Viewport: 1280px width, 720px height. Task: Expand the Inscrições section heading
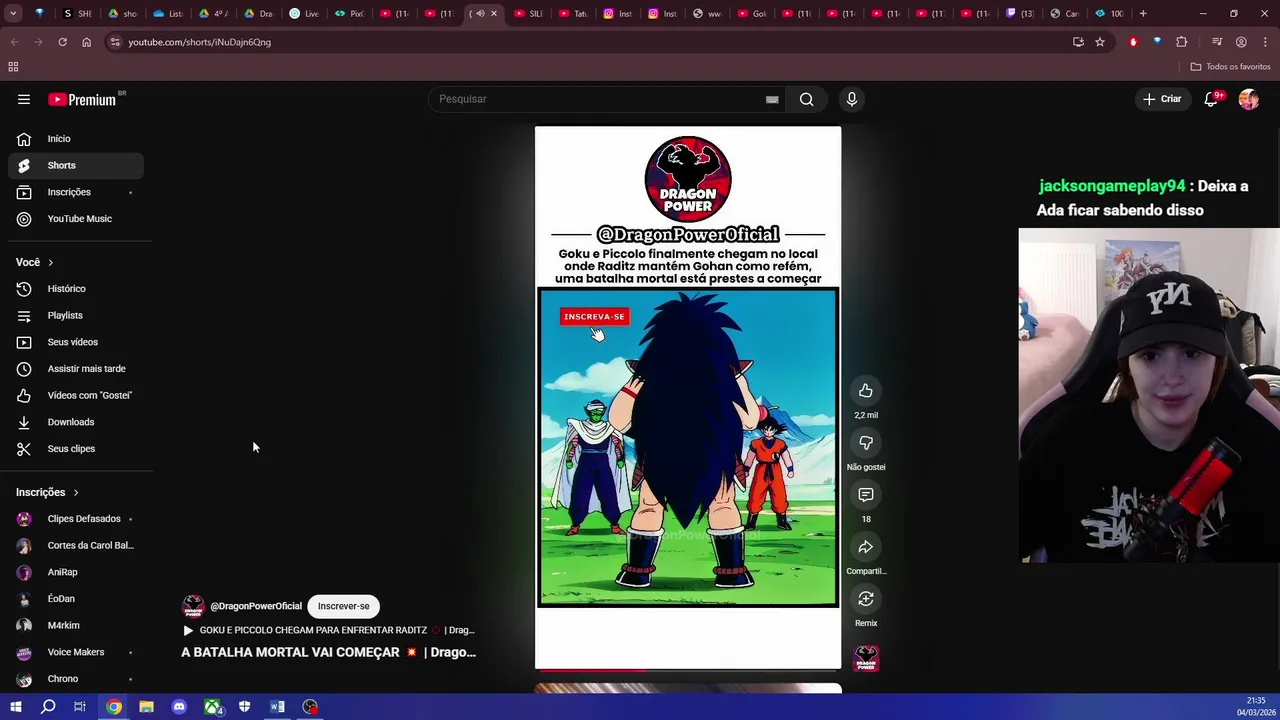pyautogui.click(x=47, y=492)
